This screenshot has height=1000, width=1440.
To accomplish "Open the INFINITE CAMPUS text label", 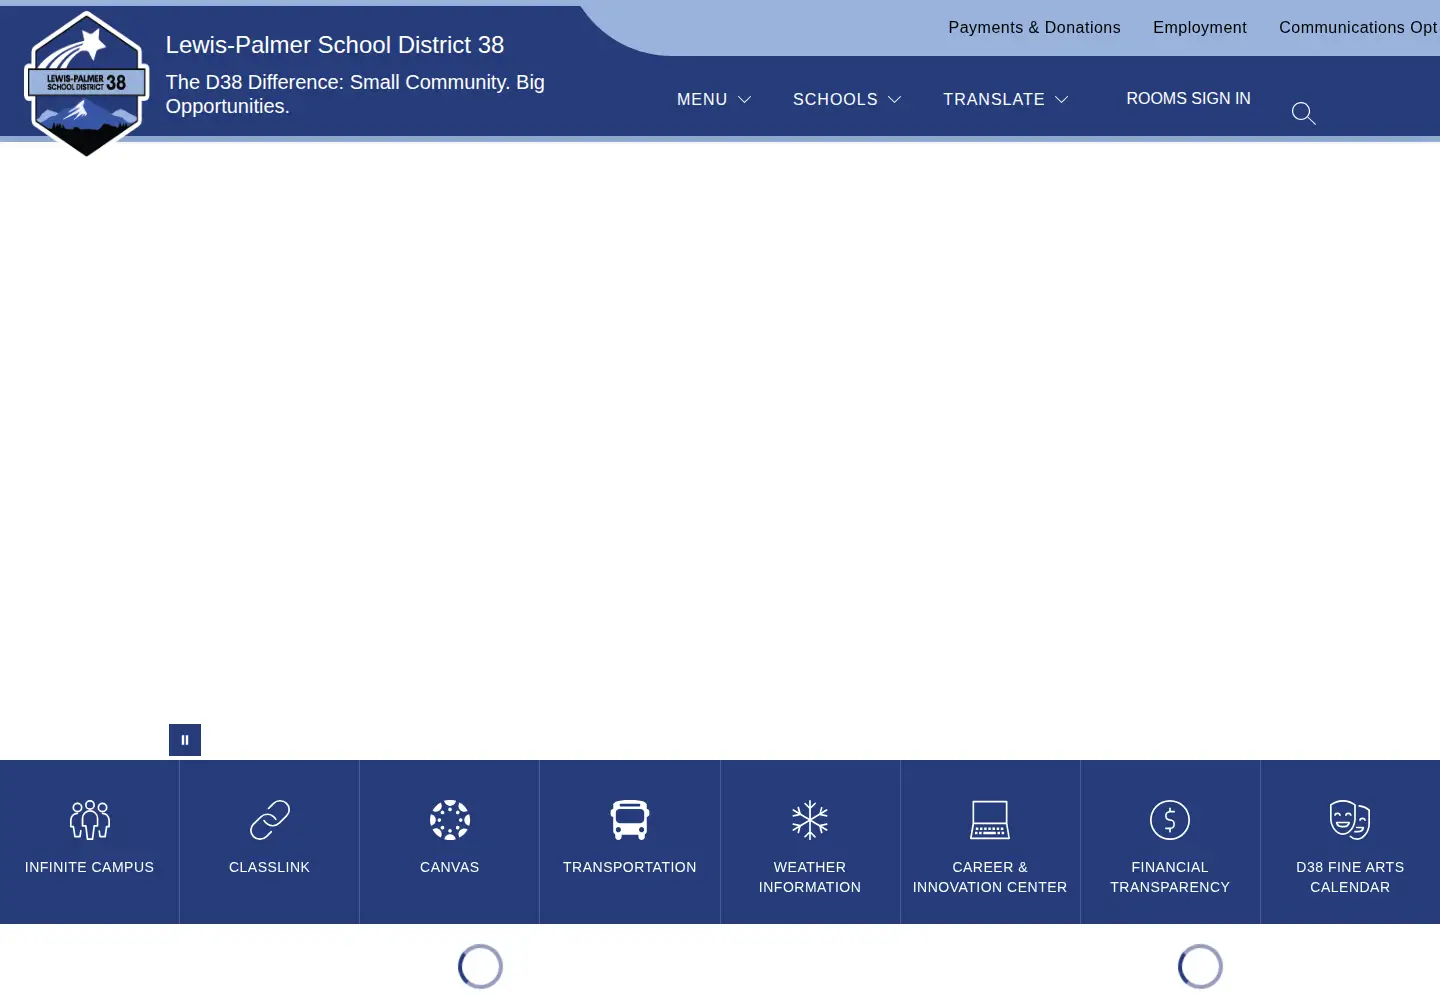I will coord(90,867).
